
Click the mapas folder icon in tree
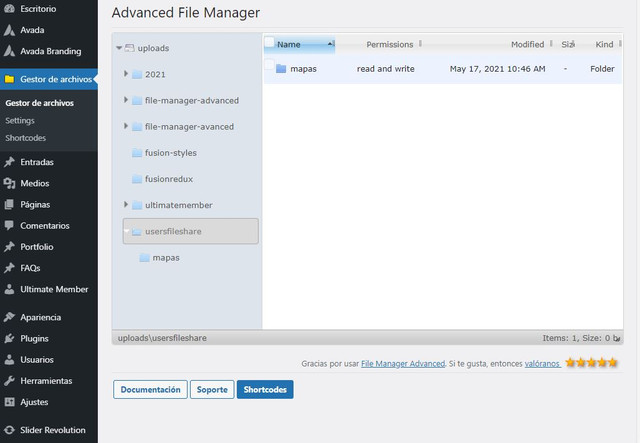[144, 258]
